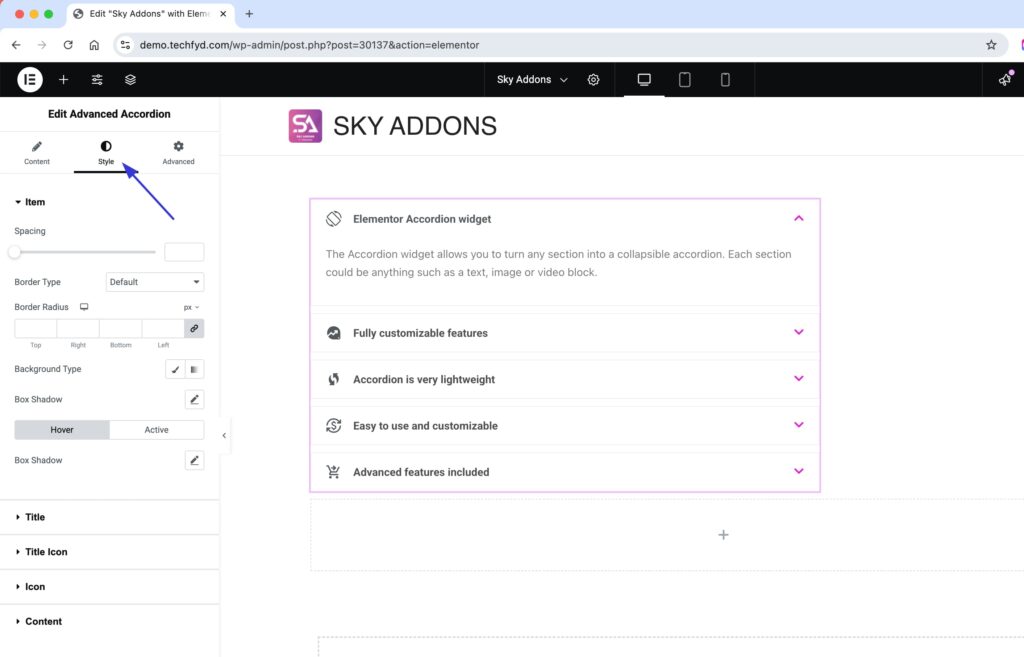Image resolution: width=1024 pixels, height=657 pixels.
Task: Change the Border Radius px unit
Action: [x=191, y=307]
